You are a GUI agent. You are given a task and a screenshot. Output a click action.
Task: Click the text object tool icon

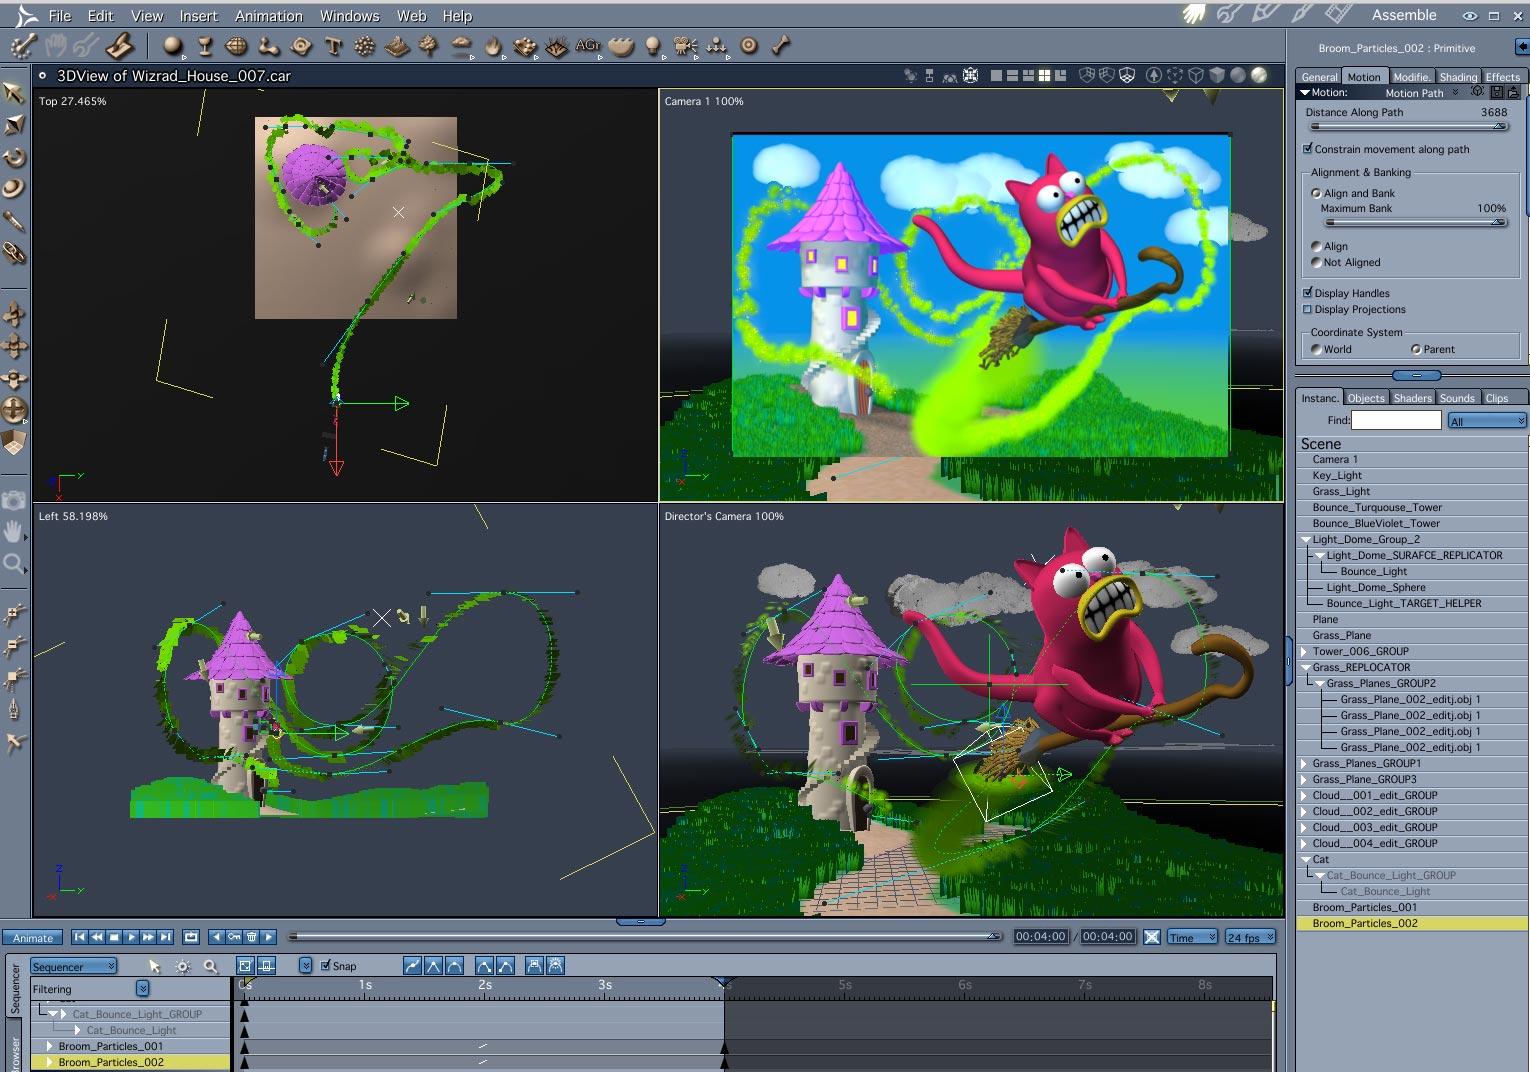(334, 46)
